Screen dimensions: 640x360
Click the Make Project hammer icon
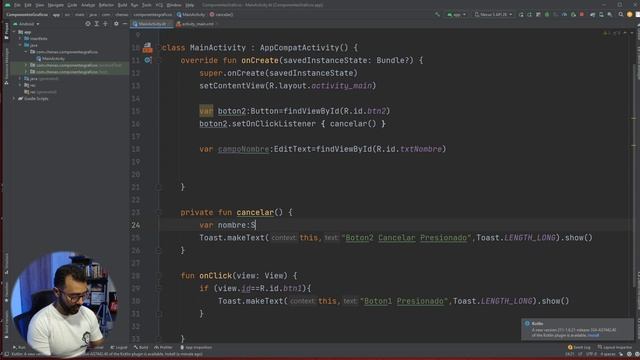click(437, 15)
